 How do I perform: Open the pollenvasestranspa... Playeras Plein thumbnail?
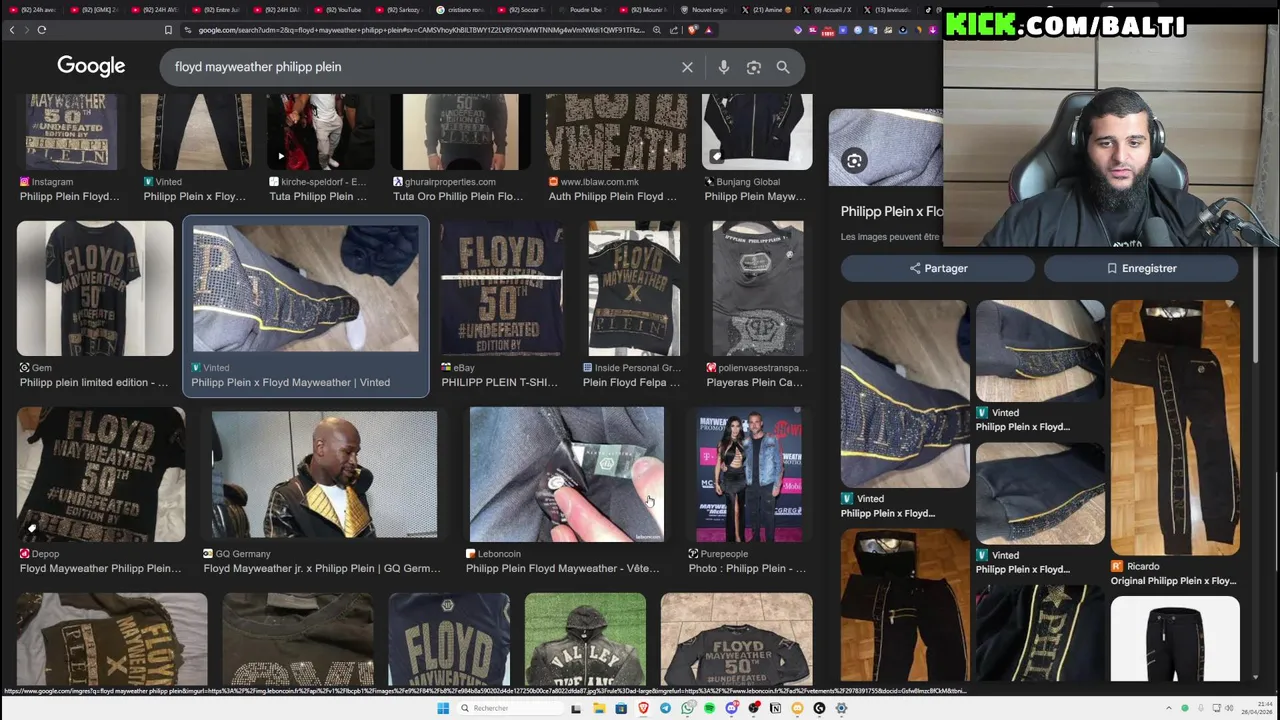click(x=757, y=288)
